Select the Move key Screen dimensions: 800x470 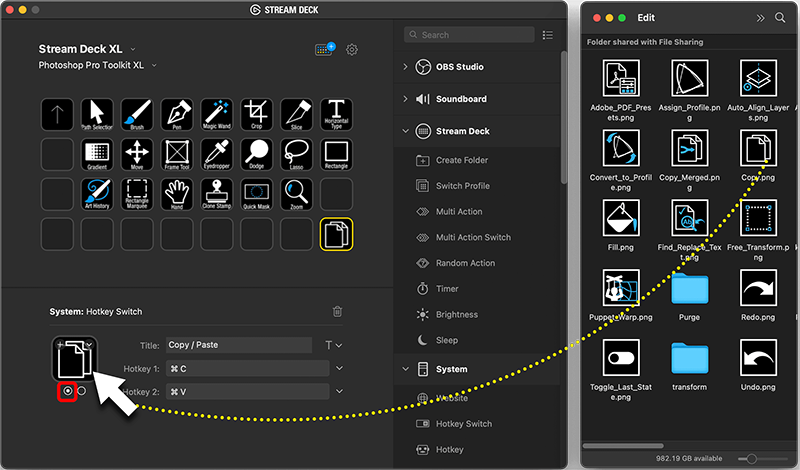(137, 154)
